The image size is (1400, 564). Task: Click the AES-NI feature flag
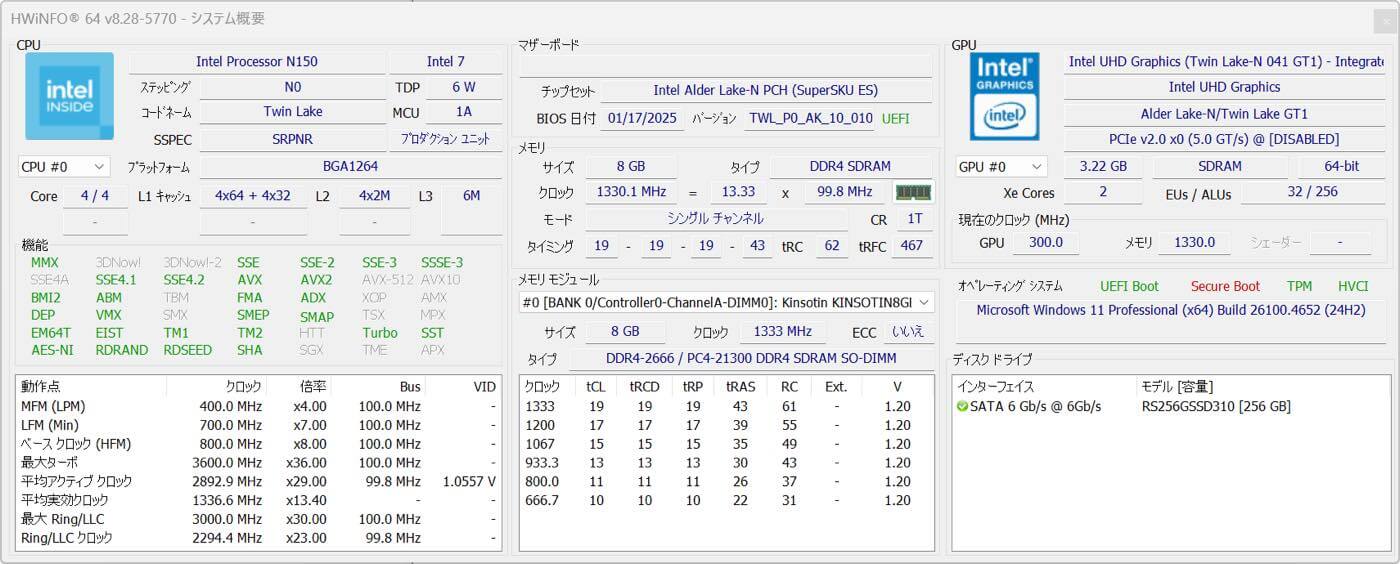click(52, 350)
